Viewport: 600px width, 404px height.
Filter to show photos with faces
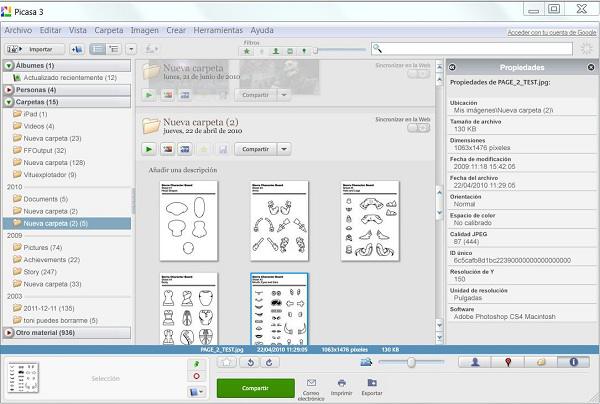click(x=276, y=51)
